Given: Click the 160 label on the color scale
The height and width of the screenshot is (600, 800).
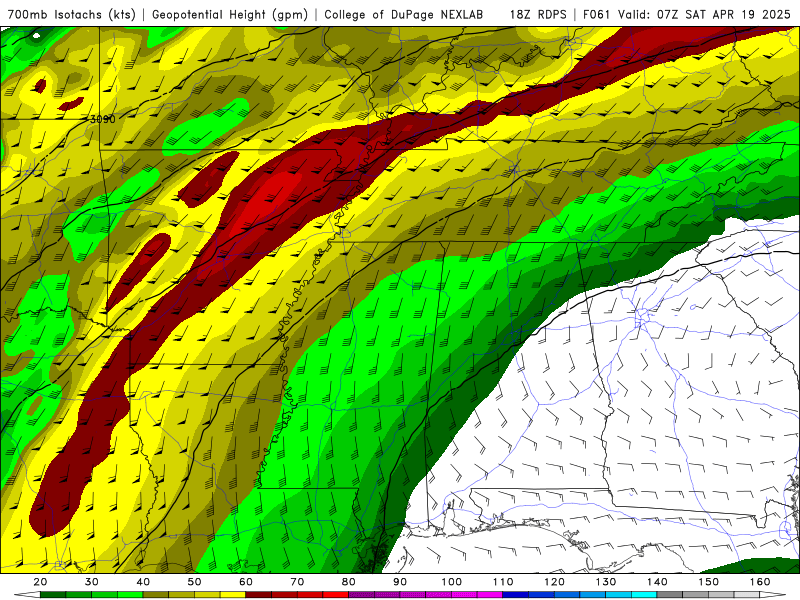Looking at the screenshot, I should (x=760, y=582).
